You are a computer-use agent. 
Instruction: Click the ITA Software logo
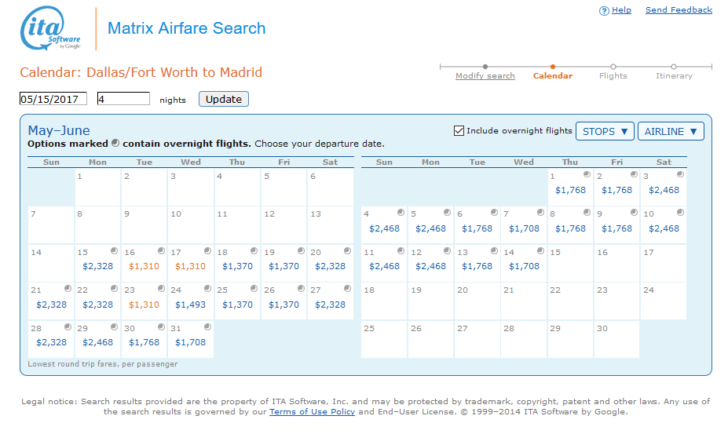coord(50,28)
